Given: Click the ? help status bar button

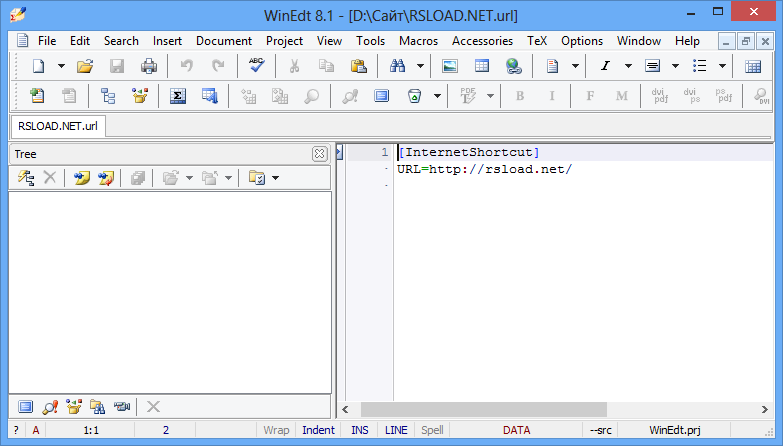Looking at the screenshot, I should pyautogui.click(x=16, y=430).
